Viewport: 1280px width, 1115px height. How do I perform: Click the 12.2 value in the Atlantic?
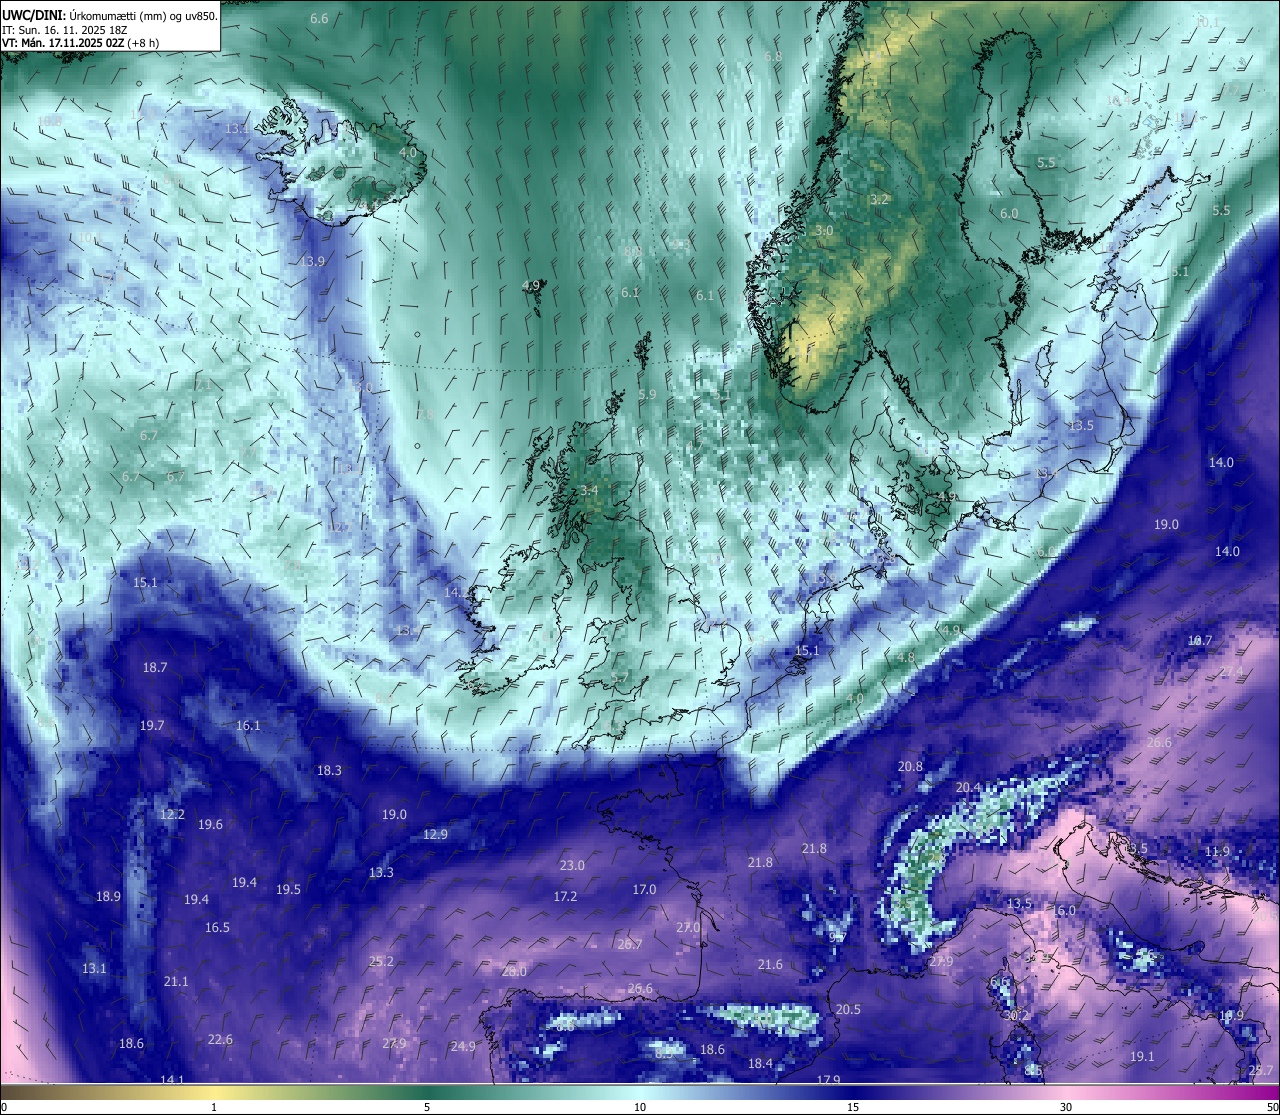(172, 815)
